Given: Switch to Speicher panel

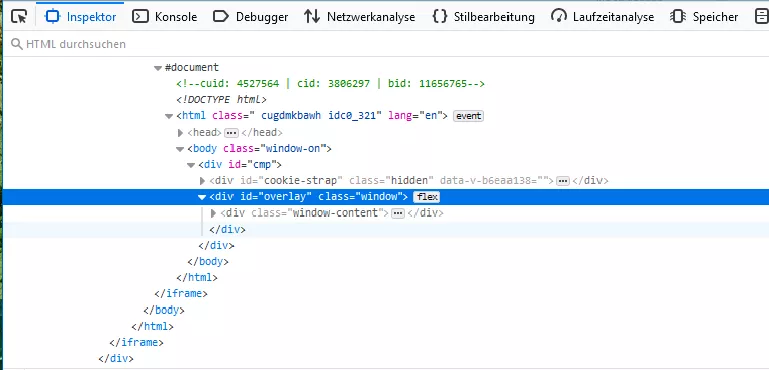Looking at the screenshot, I should [704, 17].
